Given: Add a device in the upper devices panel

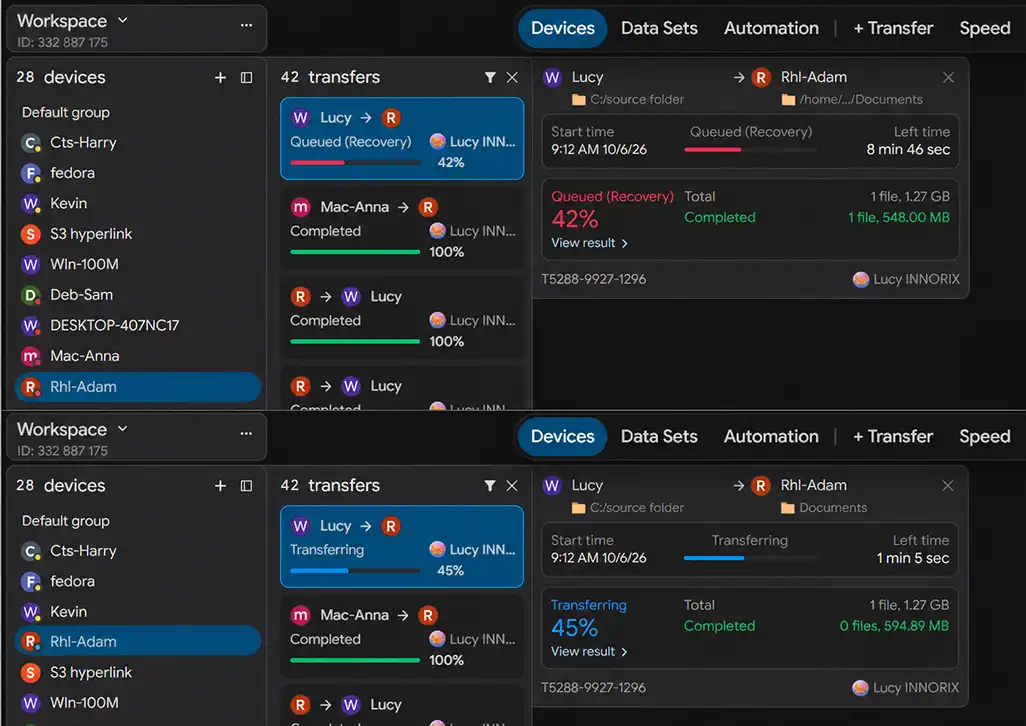Looking at the screenshot, I should 220,78.
